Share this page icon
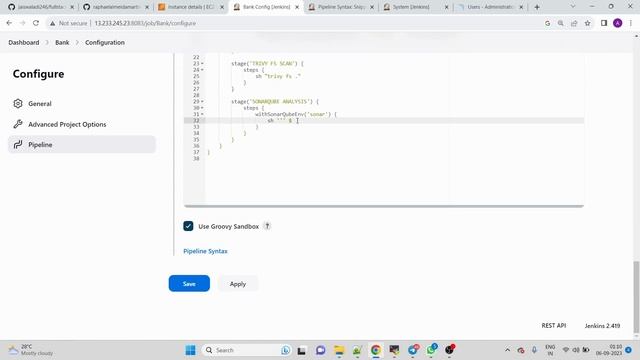 [574, 23]
